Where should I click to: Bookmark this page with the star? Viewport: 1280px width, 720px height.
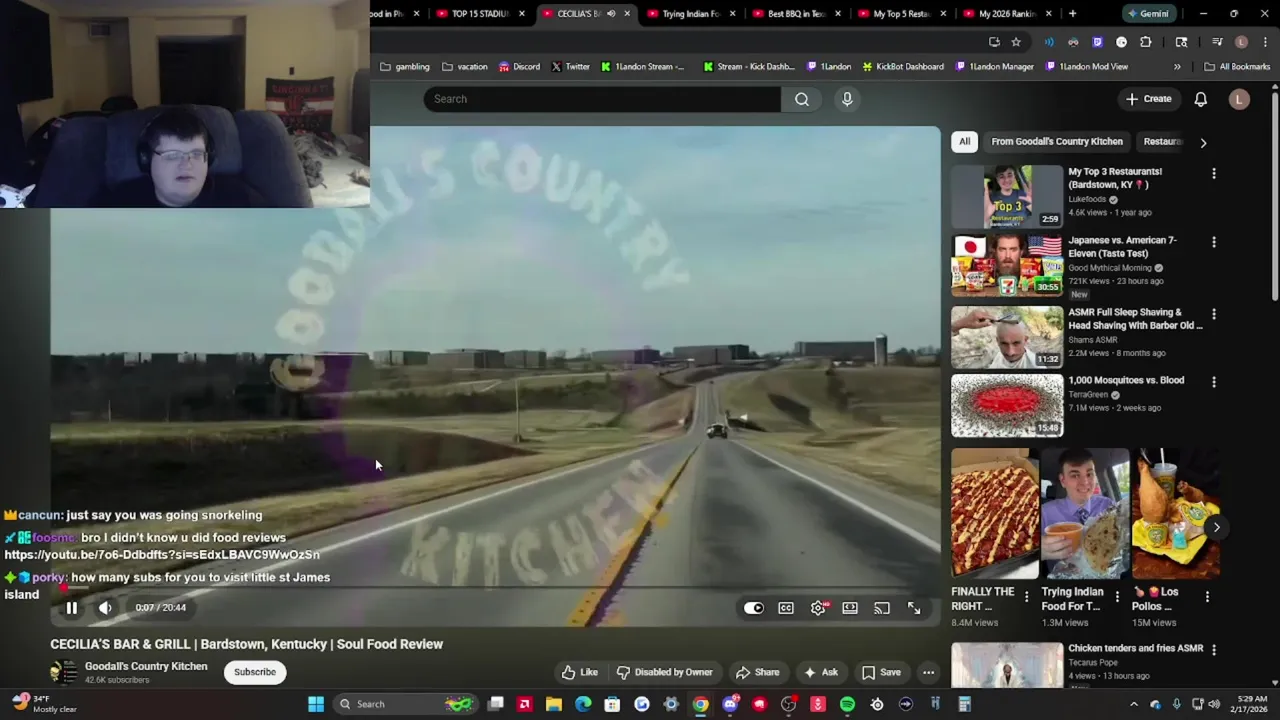1016,42
